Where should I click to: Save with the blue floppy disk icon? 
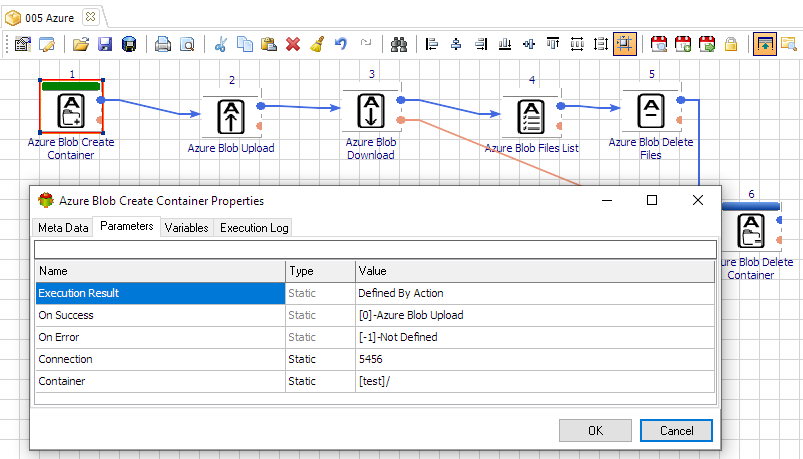pos(105,44)
